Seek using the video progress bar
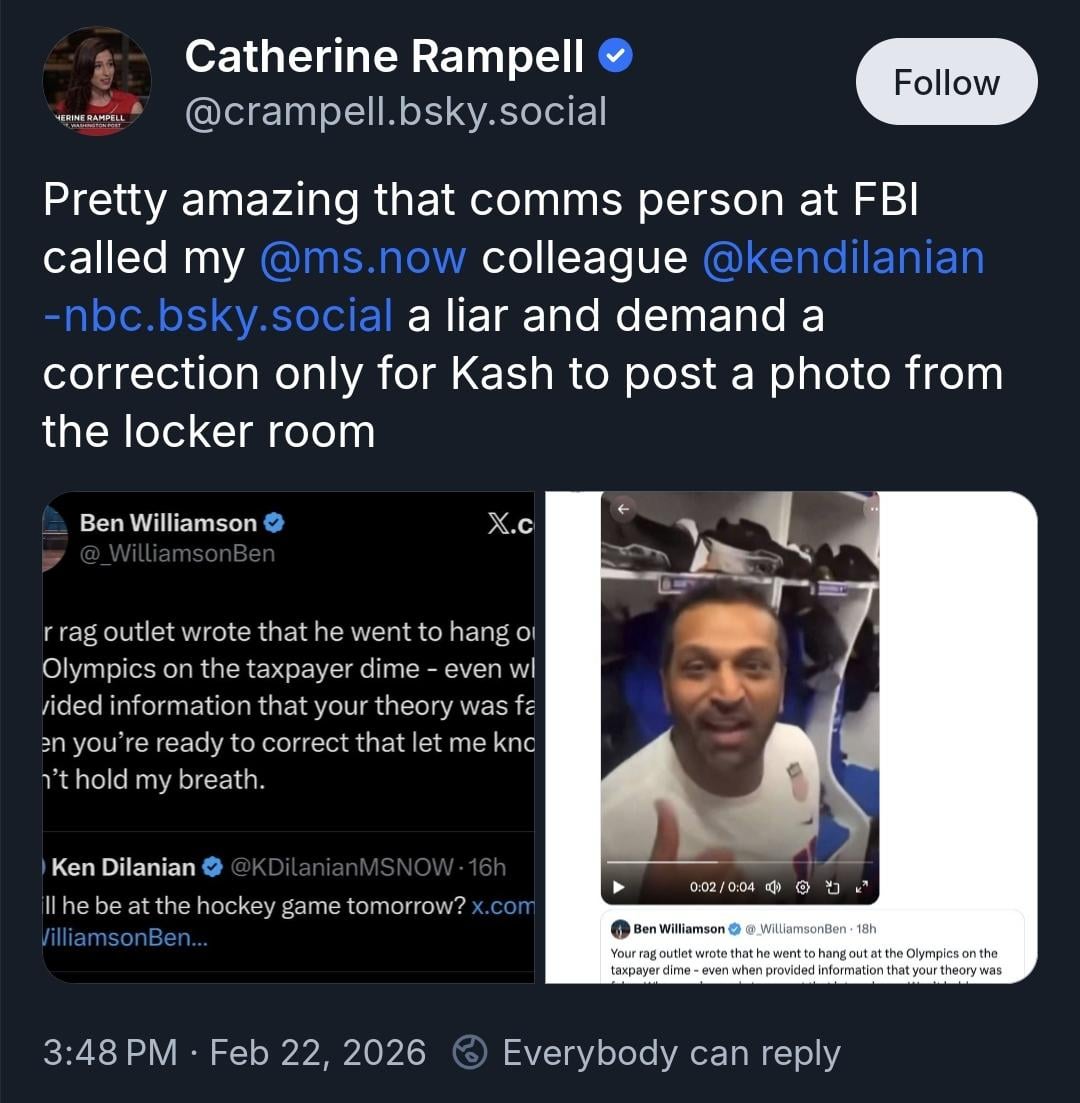This screenshot has width=1080, height=1103. 740,861
